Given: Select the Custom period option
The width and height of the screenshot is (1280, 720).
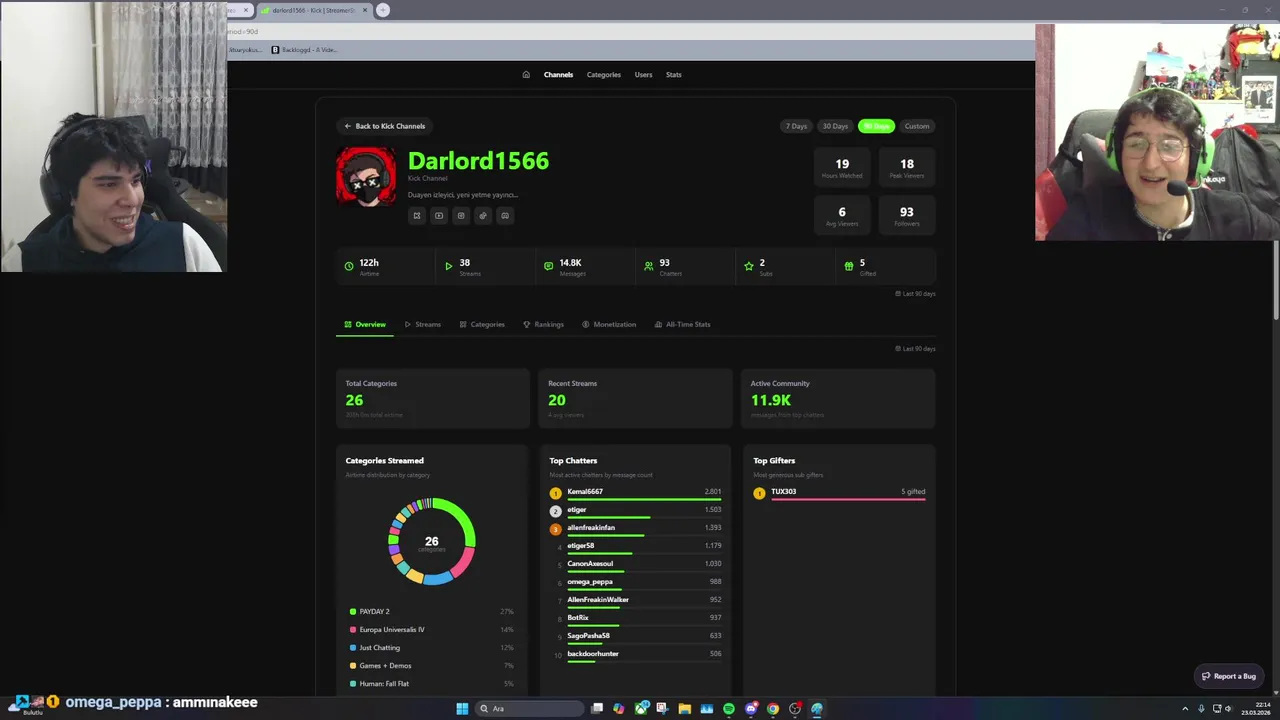Looking at the screenshot, I should tap(917, 126).
